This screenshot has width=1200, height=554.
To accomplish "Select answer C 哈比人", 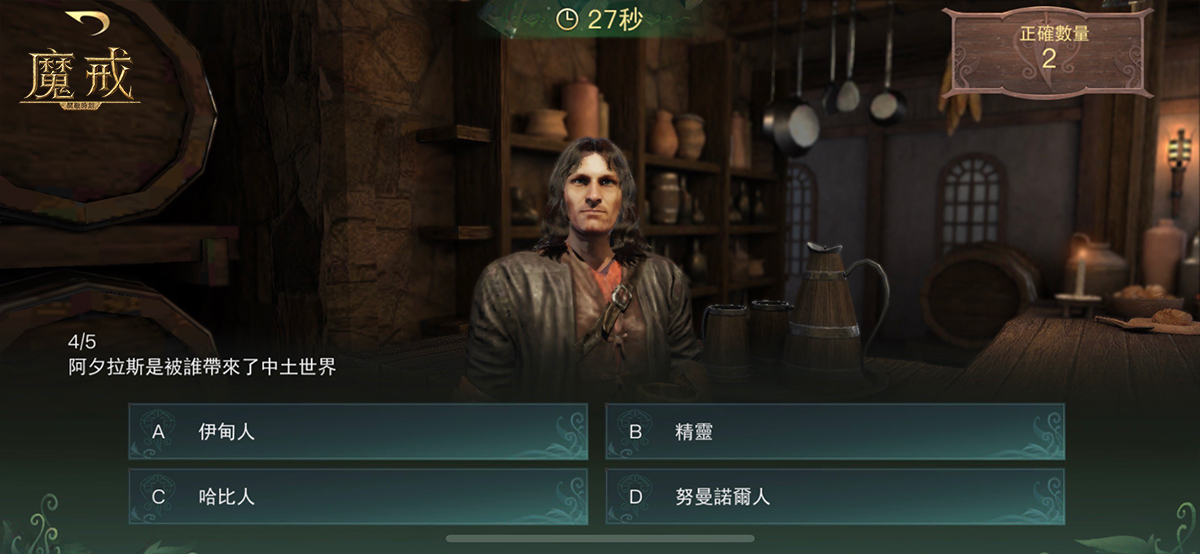I will click(x=358, y=497).
